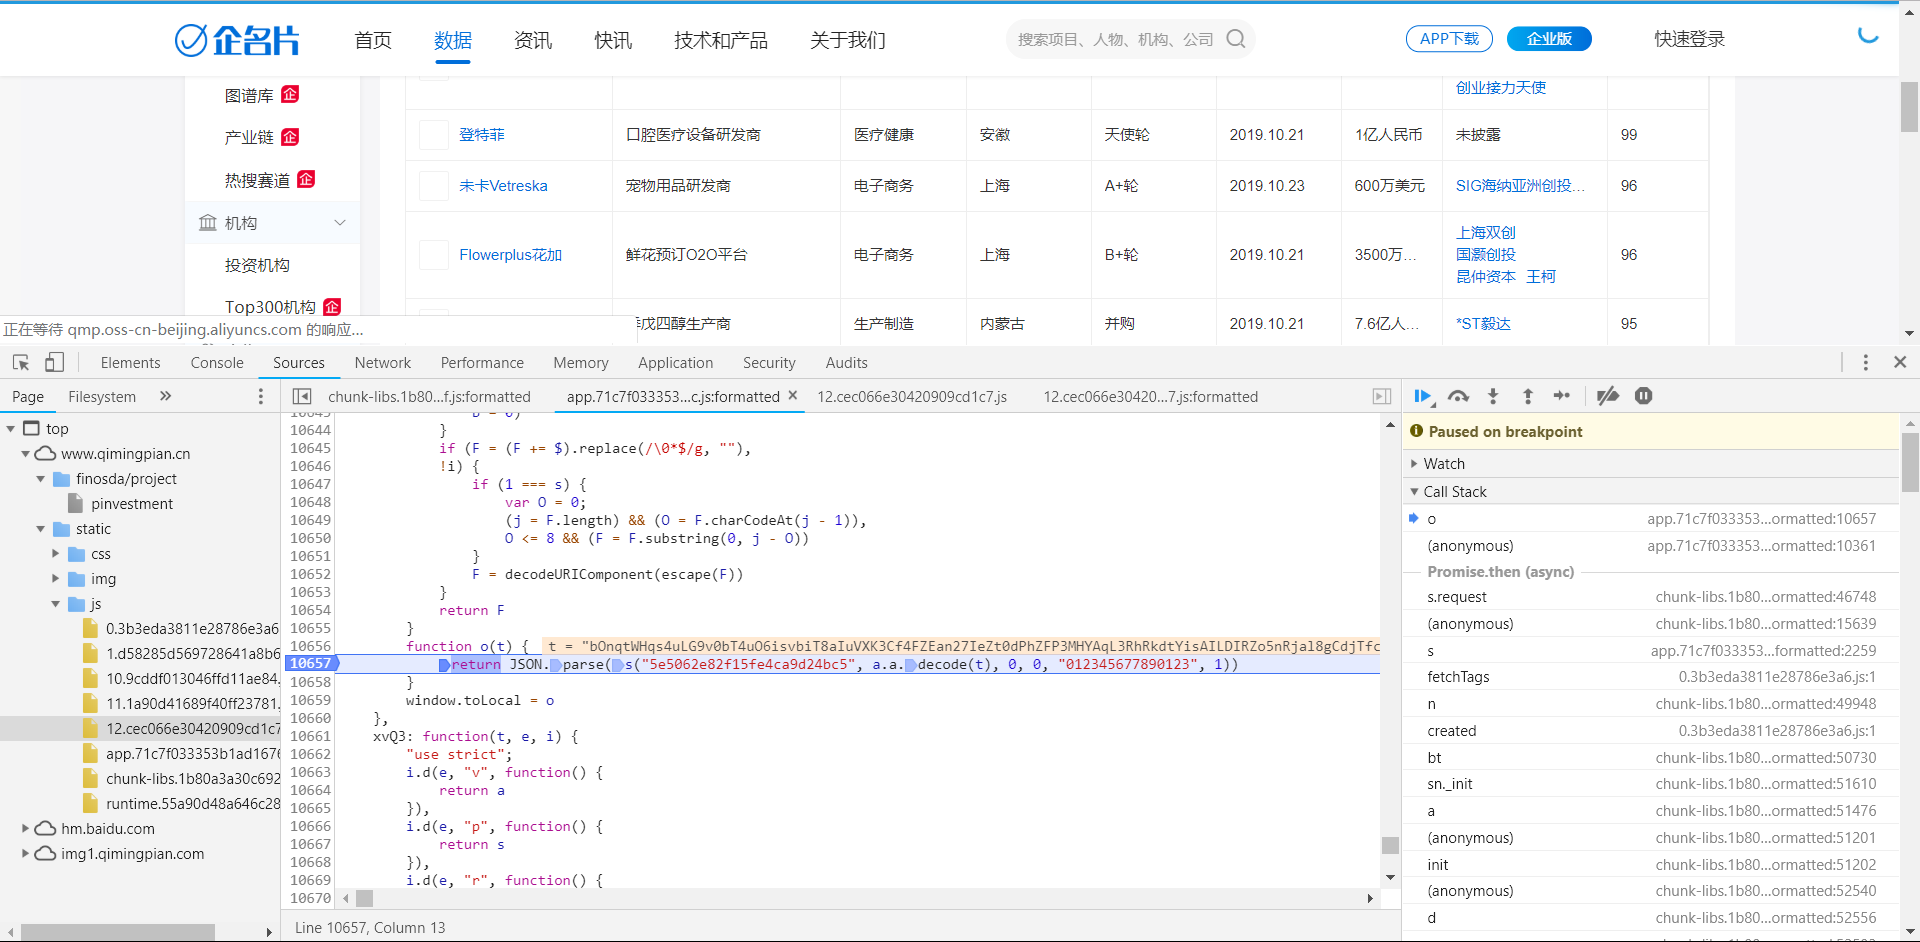This screenshot has width=1920, height=942.
Task: Click red badge next to 热搜赛道
Action: pos(306,179)
